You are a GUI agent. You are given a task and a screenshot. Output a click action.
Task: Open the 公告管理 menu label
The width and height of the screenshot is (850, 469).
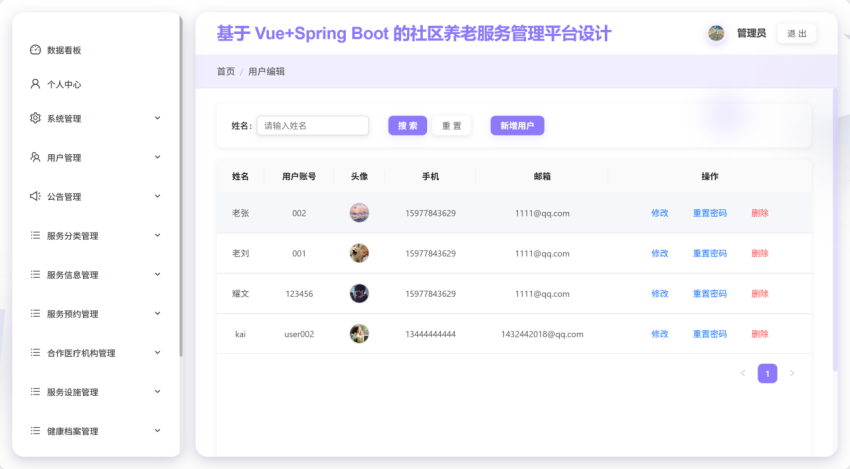point(64,196)
